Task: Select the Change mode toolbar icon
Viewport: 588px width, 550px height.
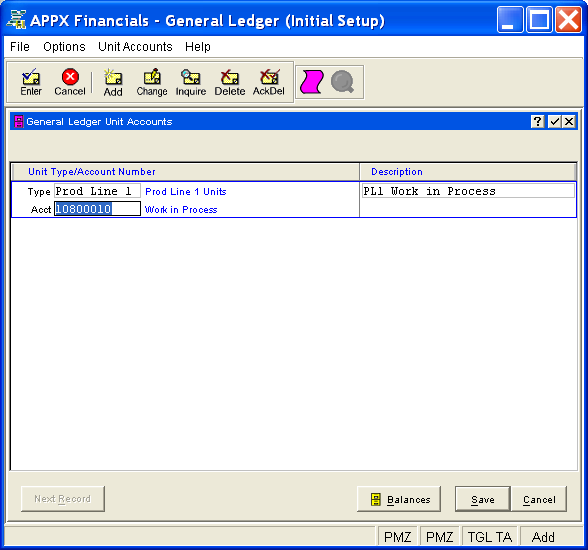Action: 152,82
